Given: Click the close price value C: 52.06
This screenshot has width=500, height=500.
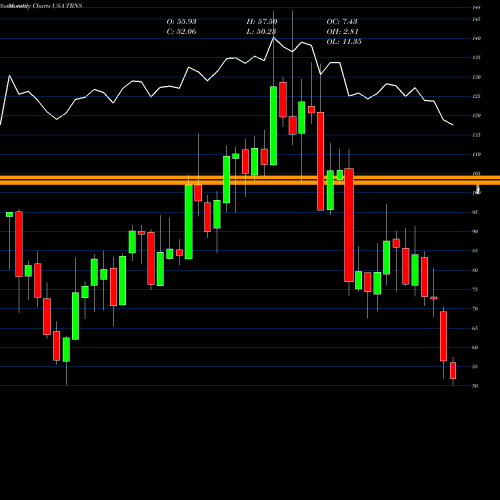Looking at the screenshot, I should [181, 32].
